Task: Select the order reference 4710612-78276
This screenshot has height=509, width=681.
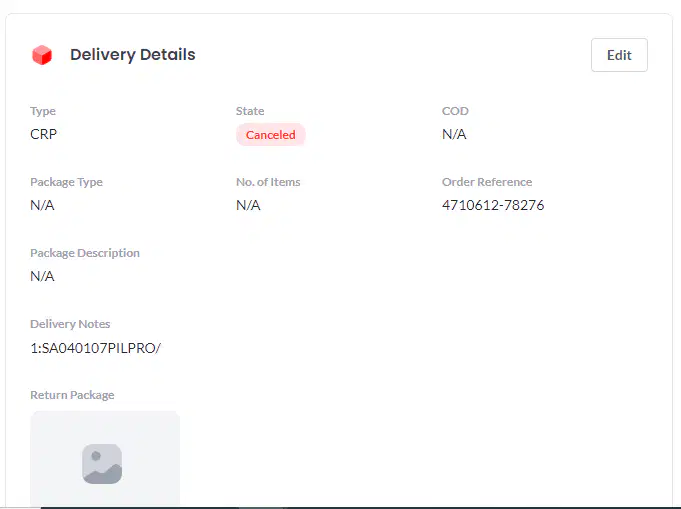Action: [x=493, y=205]
